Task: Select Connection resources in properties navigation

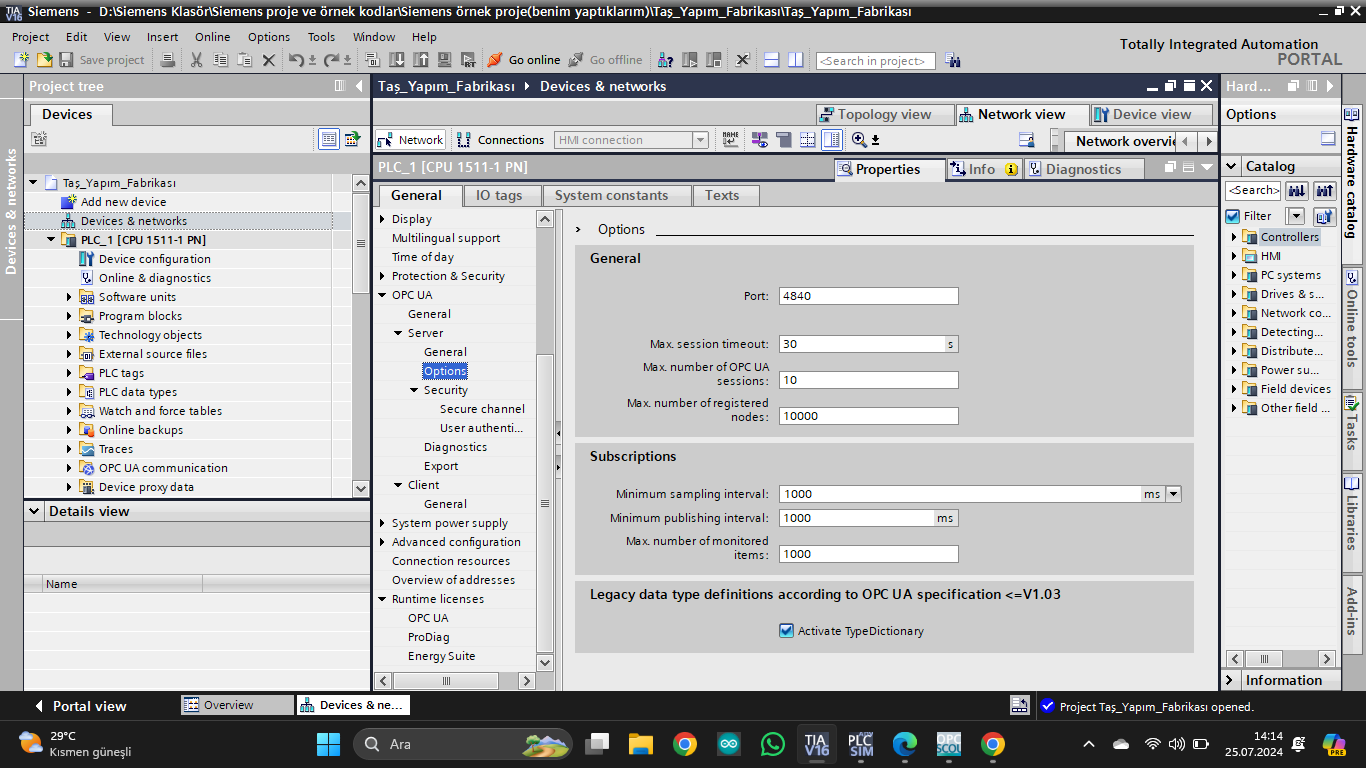Action: (x=451, y=561)
